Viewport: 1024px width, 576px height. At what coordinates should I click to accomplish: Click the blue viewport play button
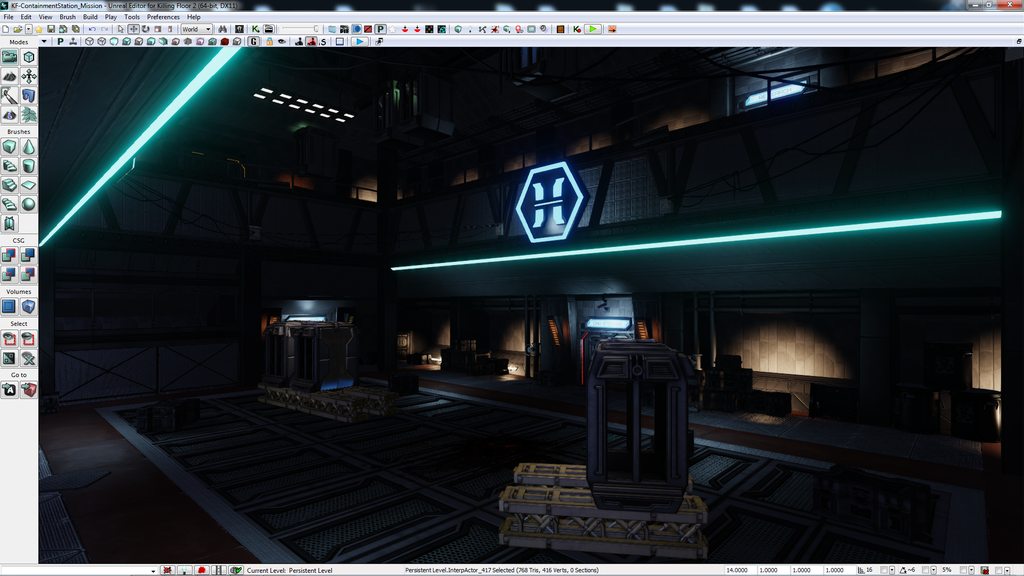click(359, 42)
